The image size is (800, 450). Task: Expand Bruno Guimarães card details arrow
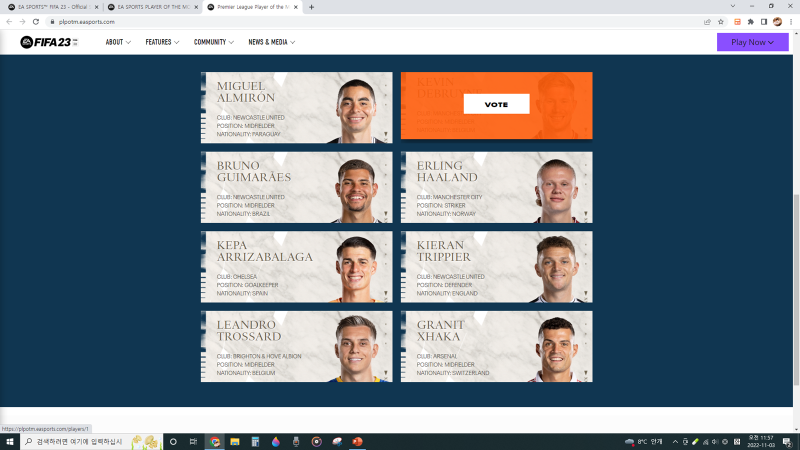(x=386, y=214)
